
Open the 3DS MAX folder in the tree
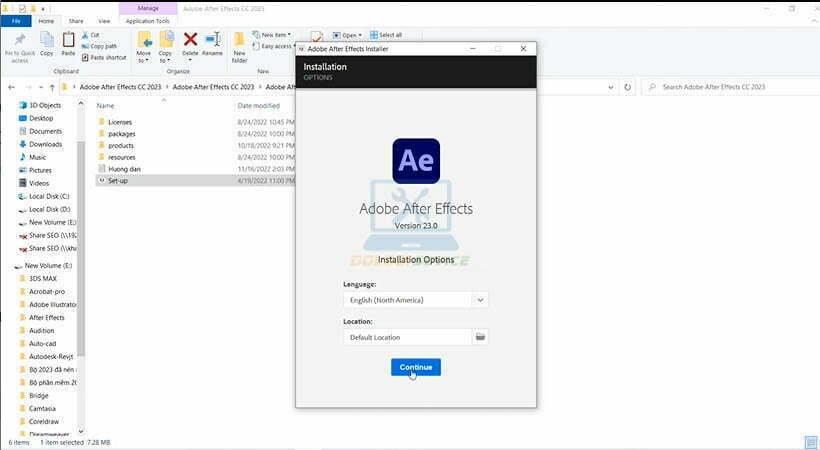(42, 278)
